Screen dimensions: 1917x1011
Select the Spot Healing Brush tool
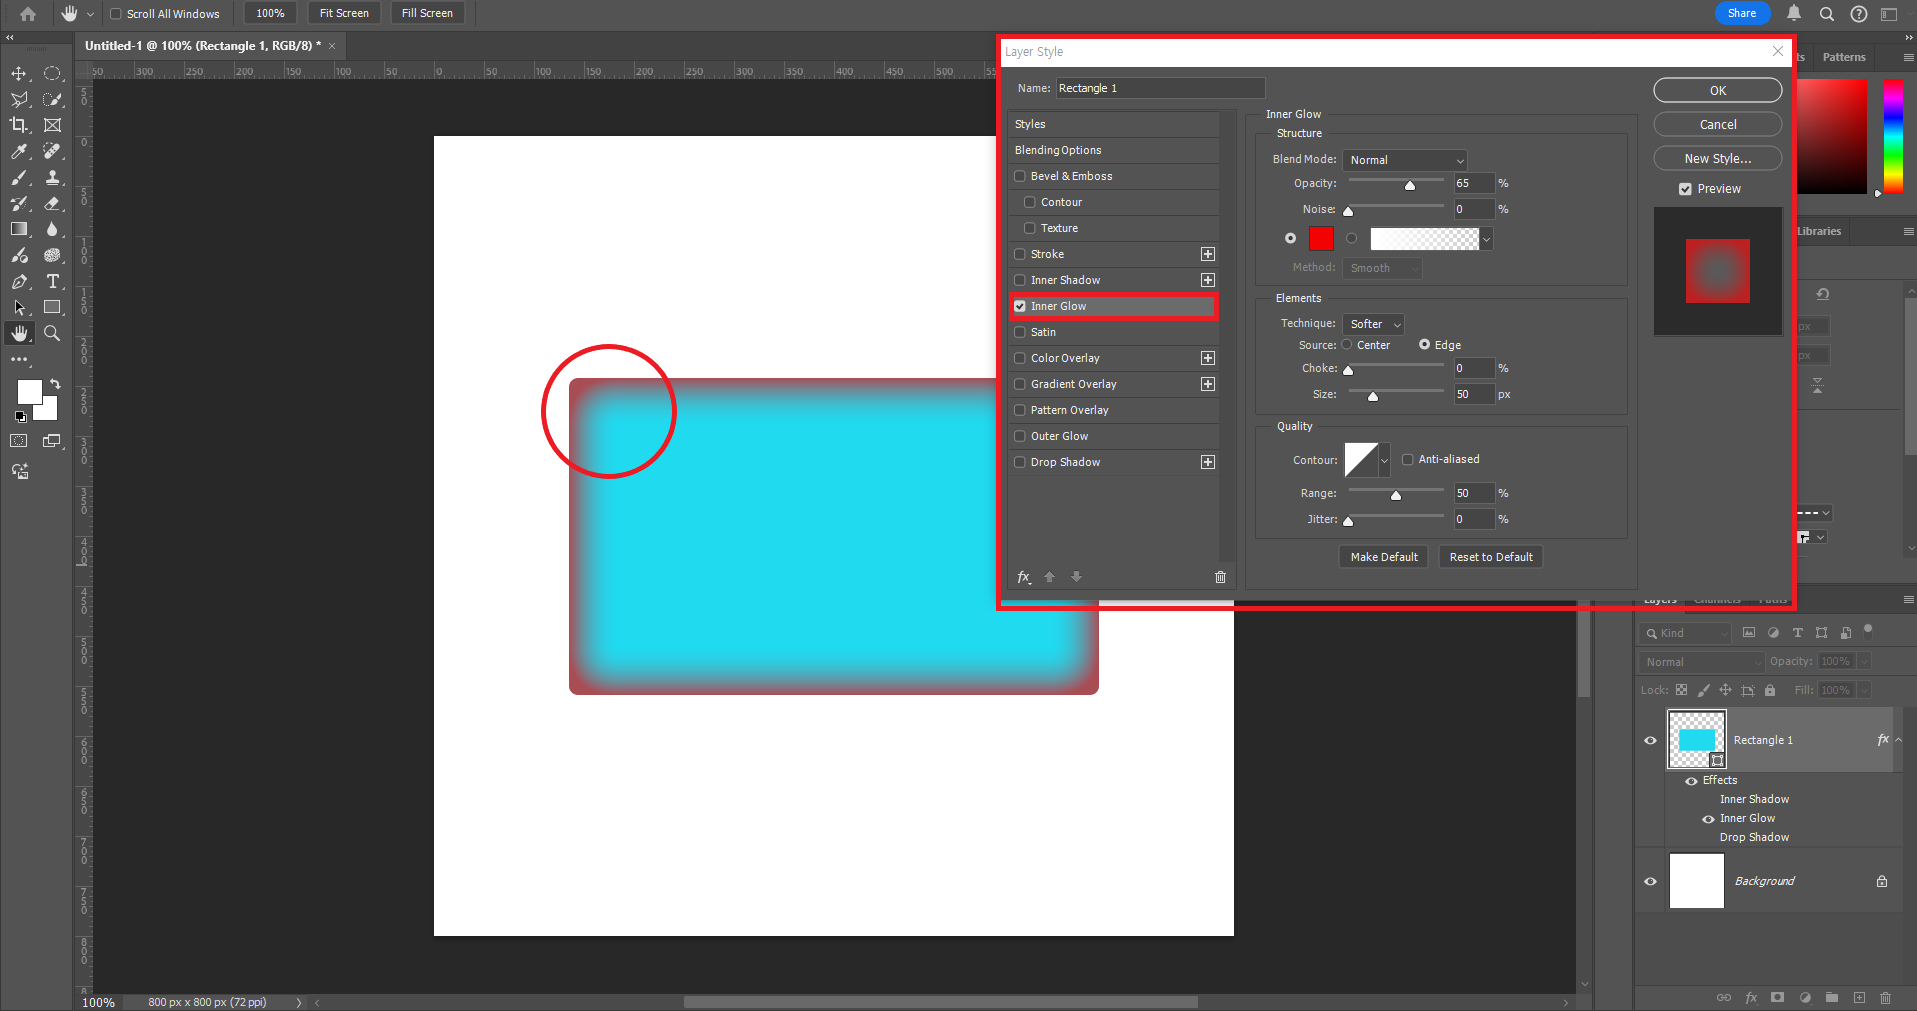[x=53, y=151]
